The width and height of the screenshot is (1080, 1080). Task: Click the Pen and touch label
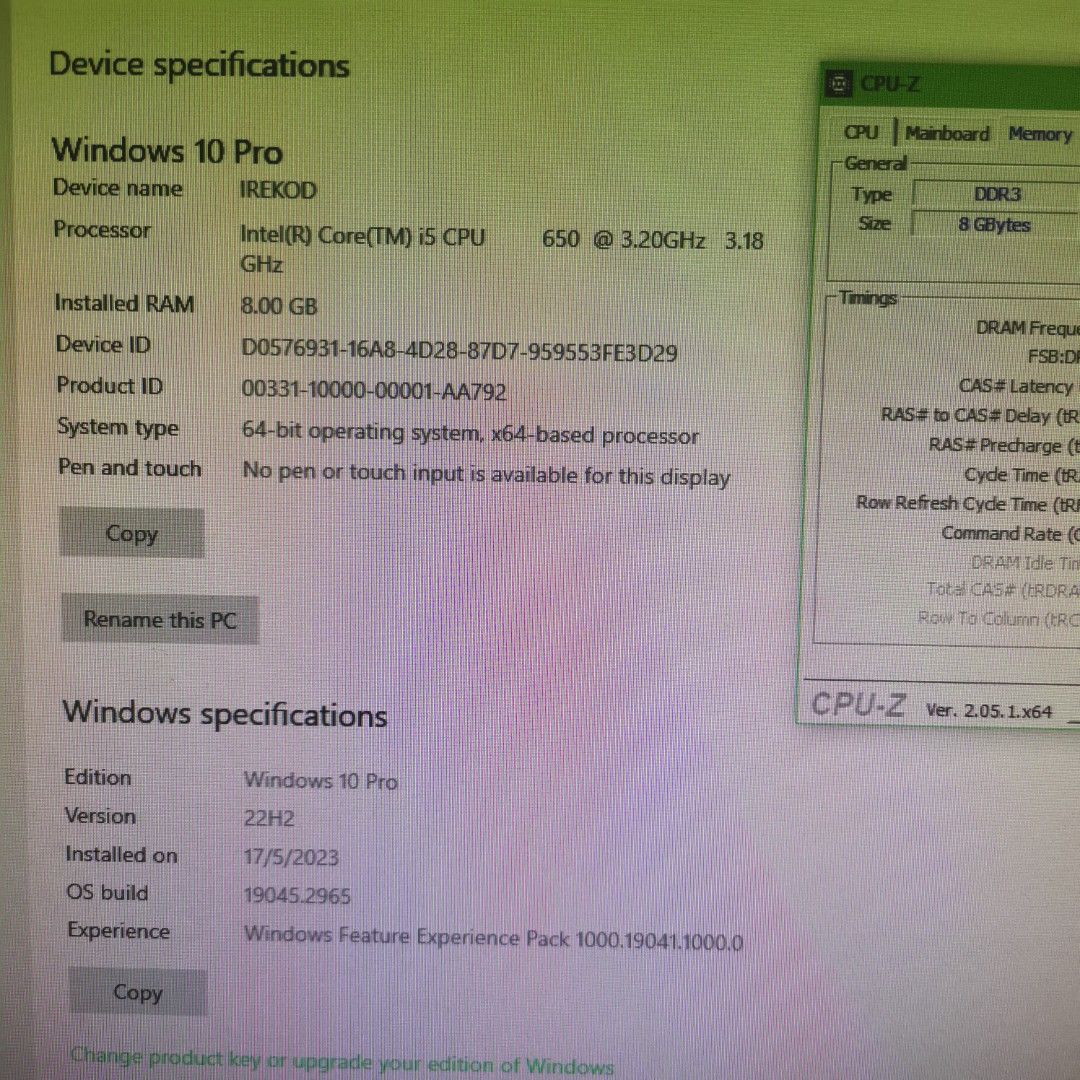tap(129, 468)
